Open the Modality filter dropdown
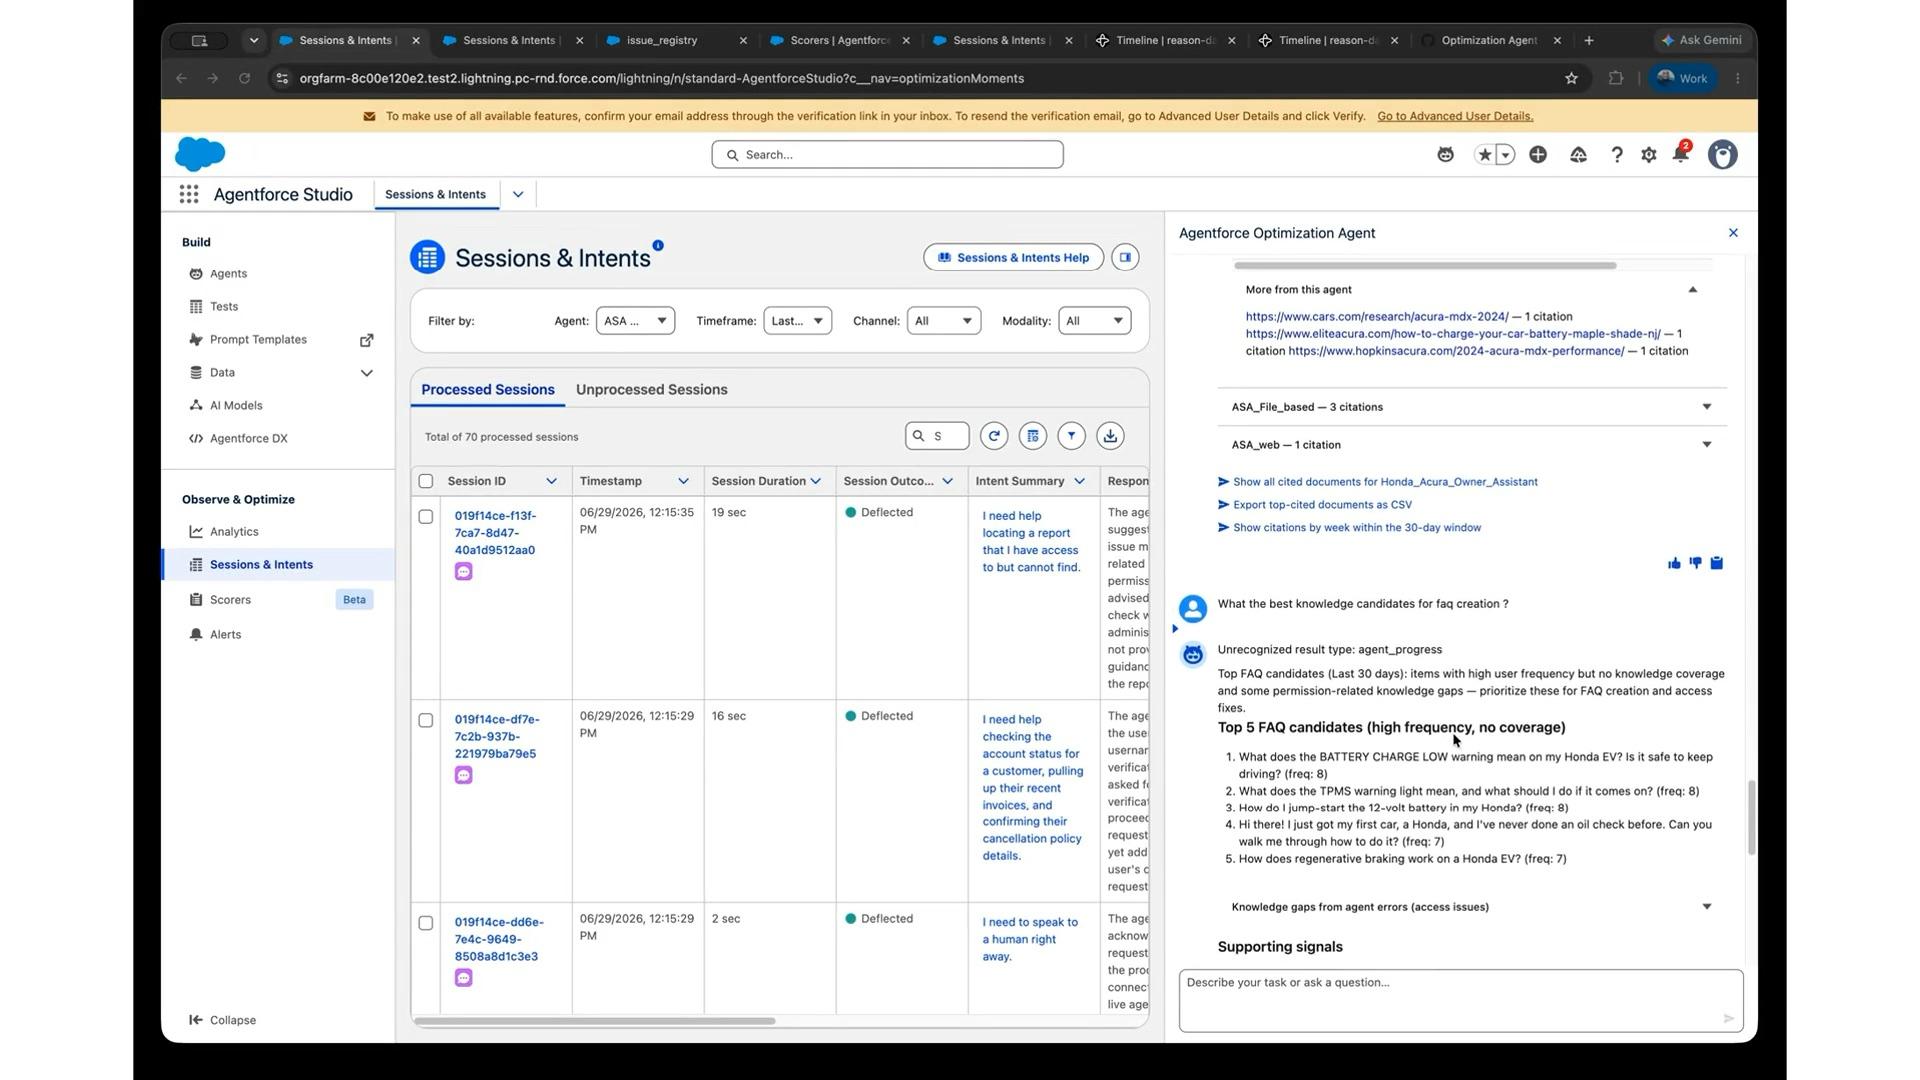 click(1094, 321)
